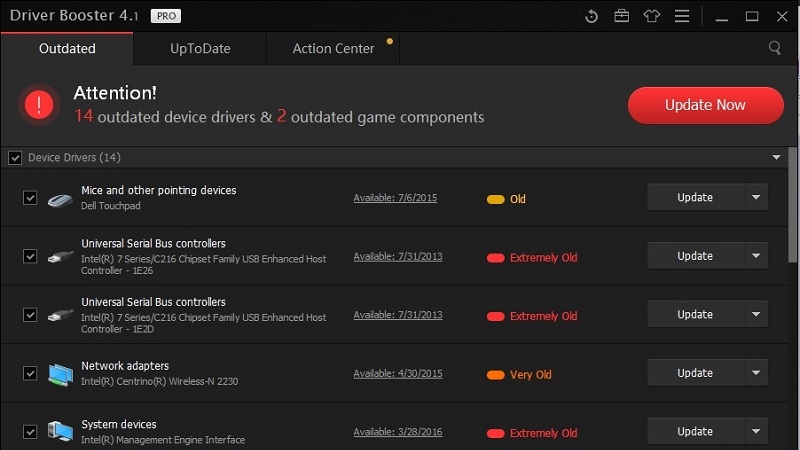Click the "Device Drivers (14)" header label
Screen dimensions: 800x450
click(74, 158)
